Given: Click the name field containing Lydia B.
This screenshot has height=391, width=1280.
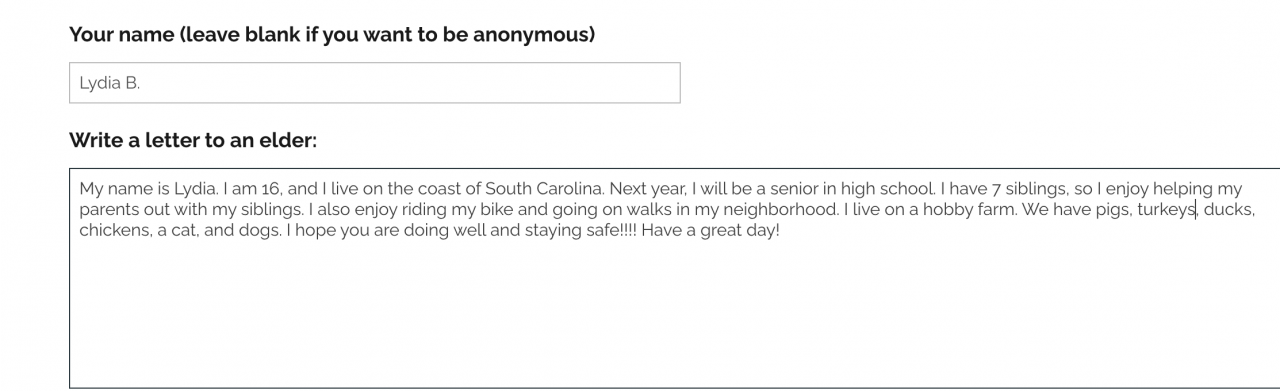Looking at the screenshot, I should pos(374,83).
